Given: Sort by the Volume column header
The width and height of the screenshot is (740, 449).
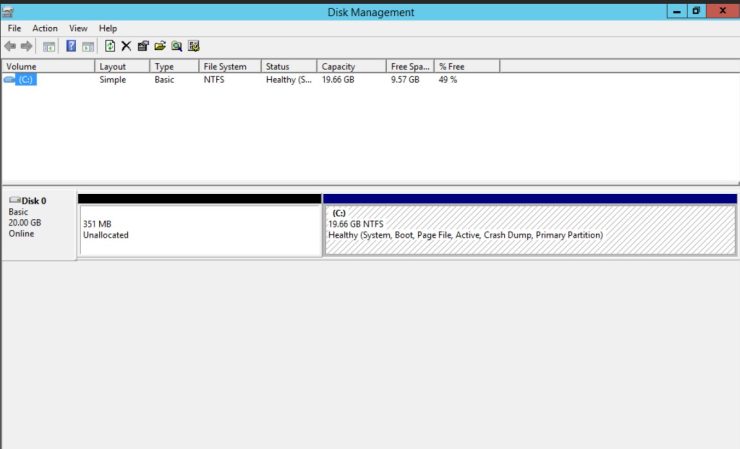Looking at the screenshot, I should click(x=48, y=67).
